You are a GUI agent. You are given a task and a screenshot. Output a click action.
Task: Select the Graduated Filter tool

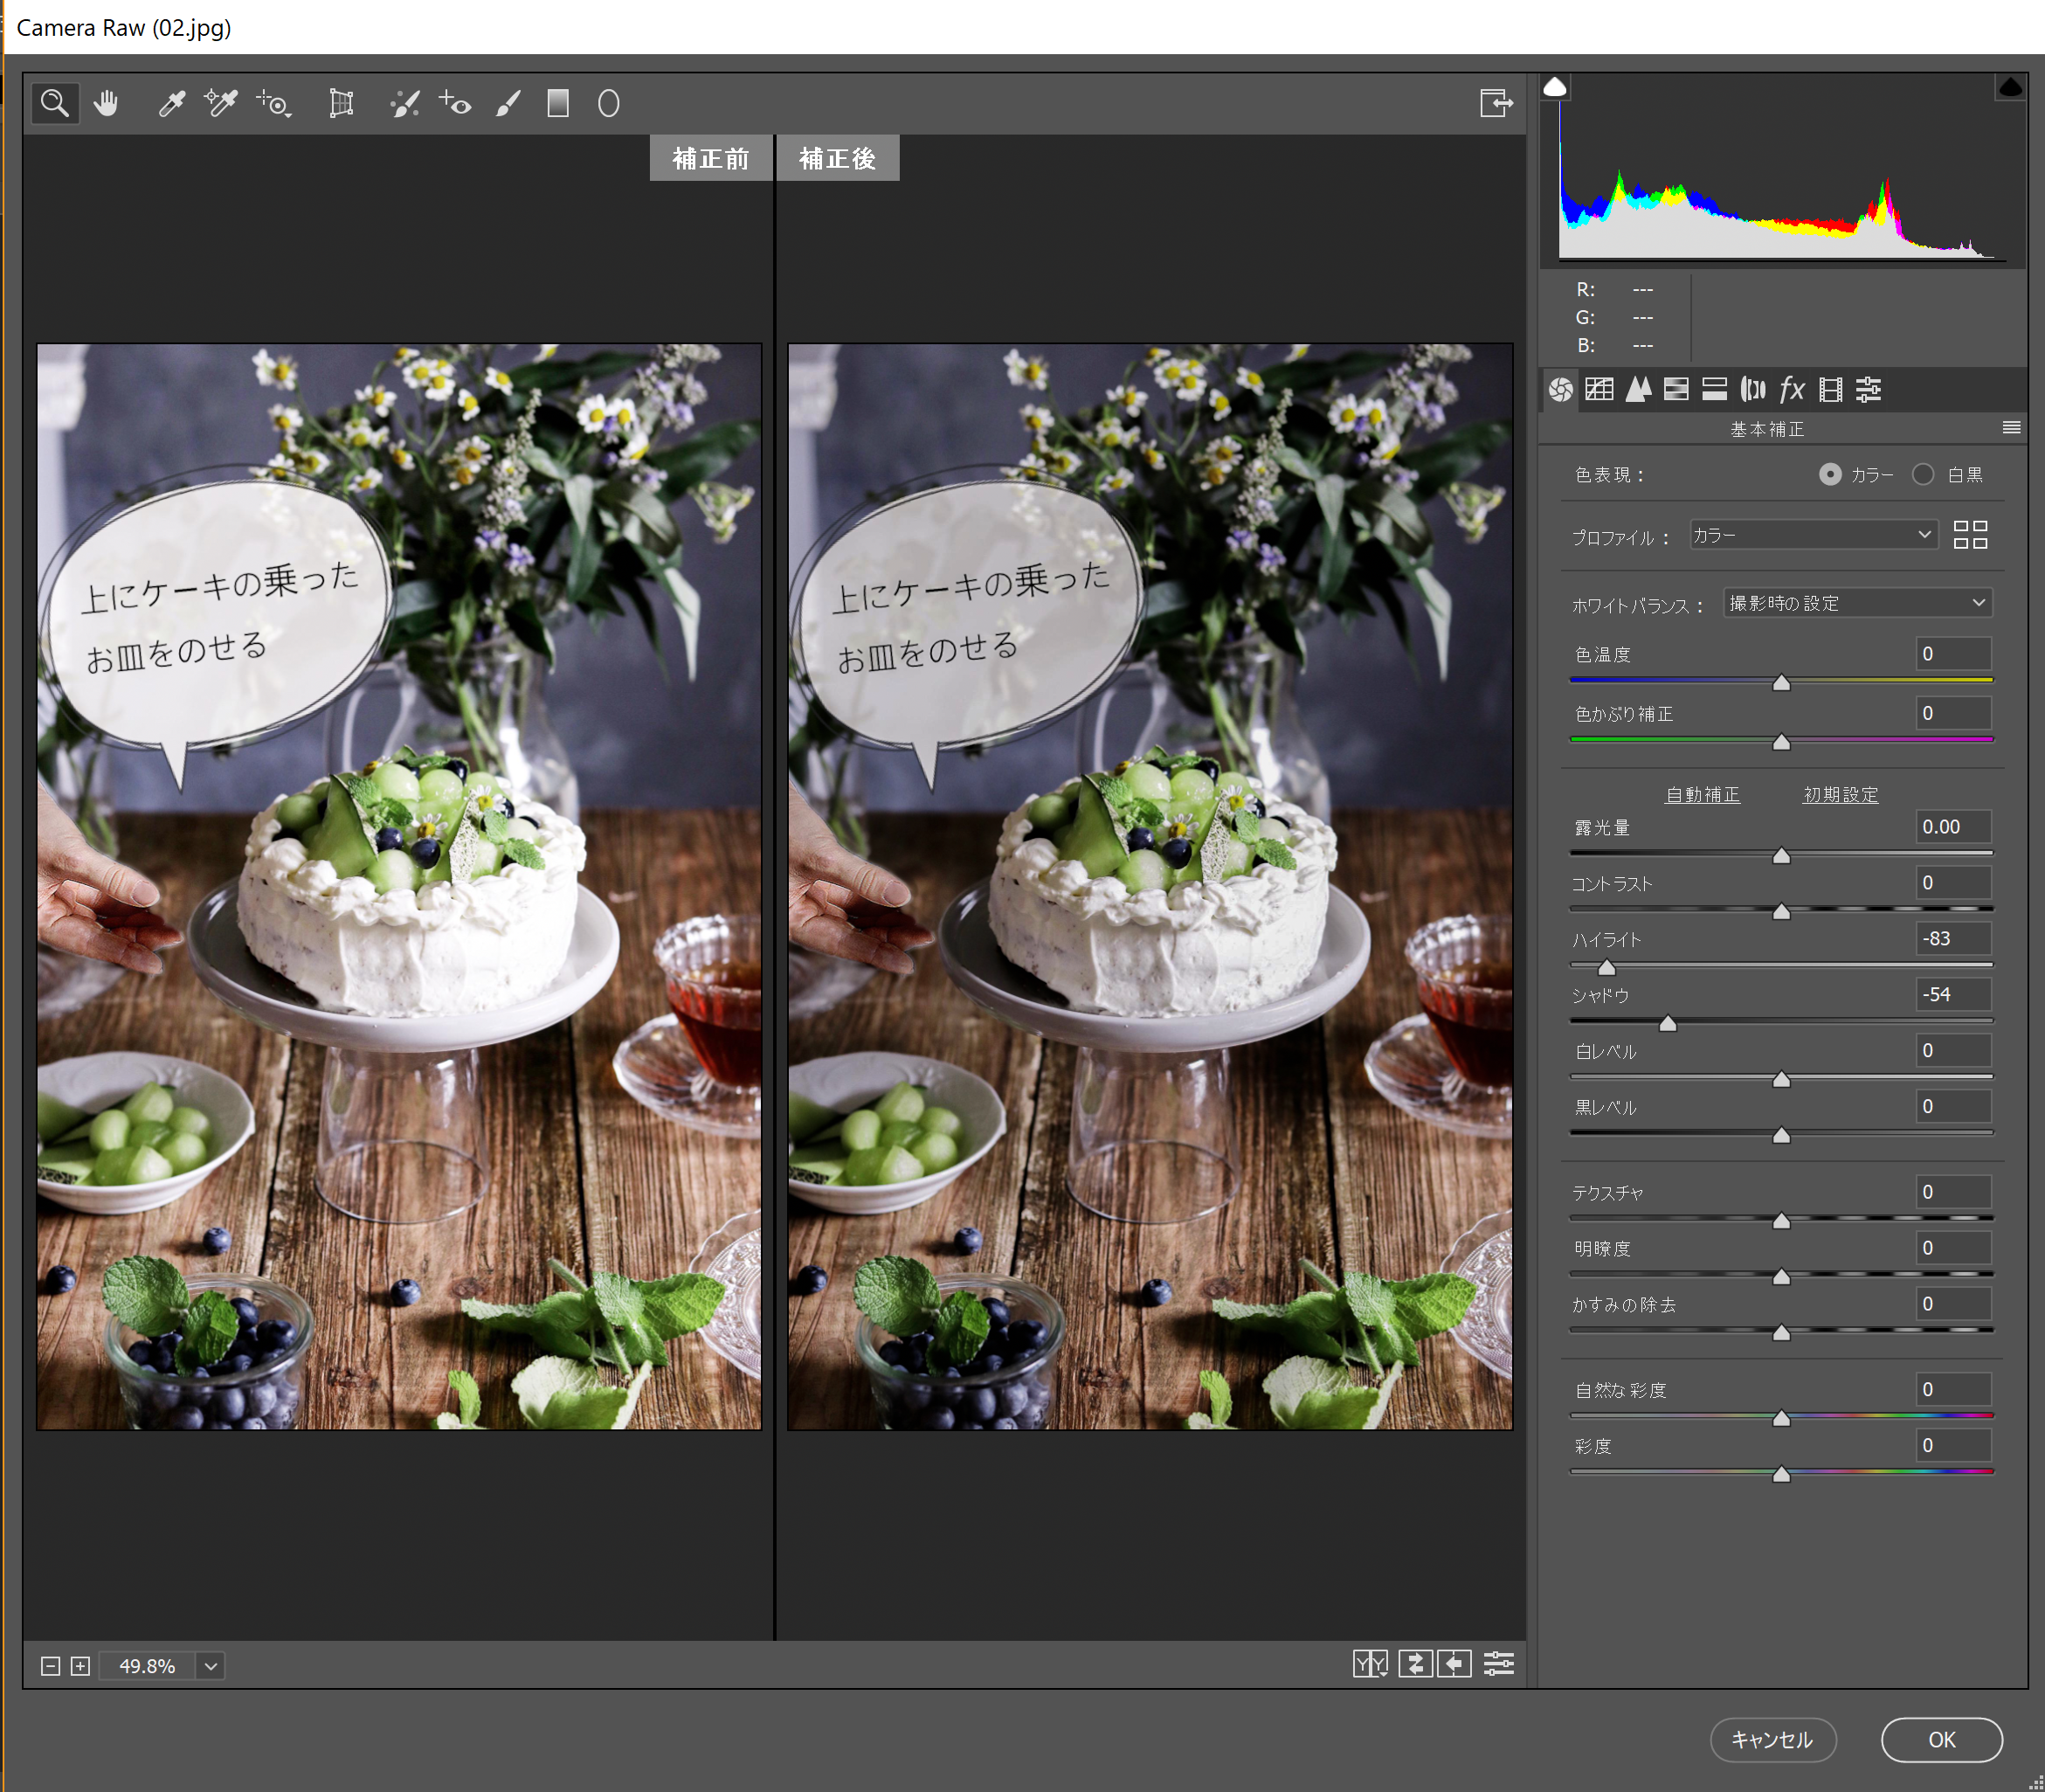coord(558,103)
